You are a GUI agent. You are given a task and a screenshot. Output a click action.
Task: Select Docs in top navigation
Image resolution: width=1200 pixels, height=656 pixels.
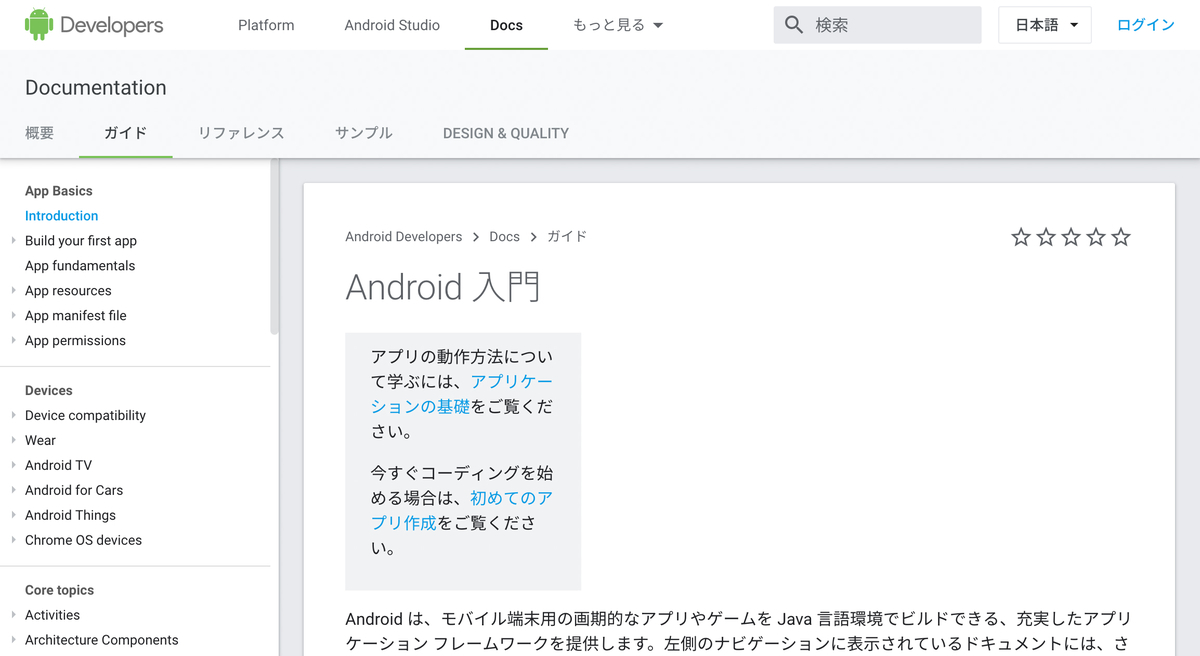[506, 25]
